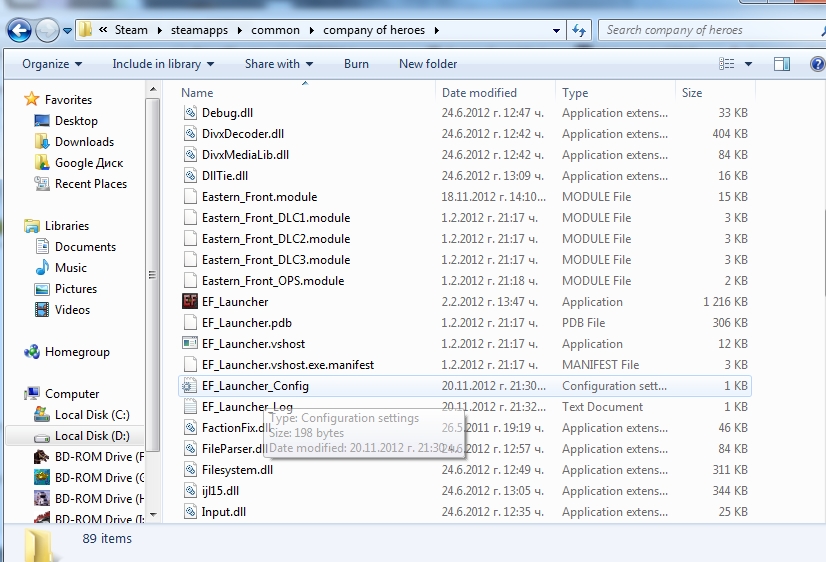Toggle the preview pane icon

(782, 64)
